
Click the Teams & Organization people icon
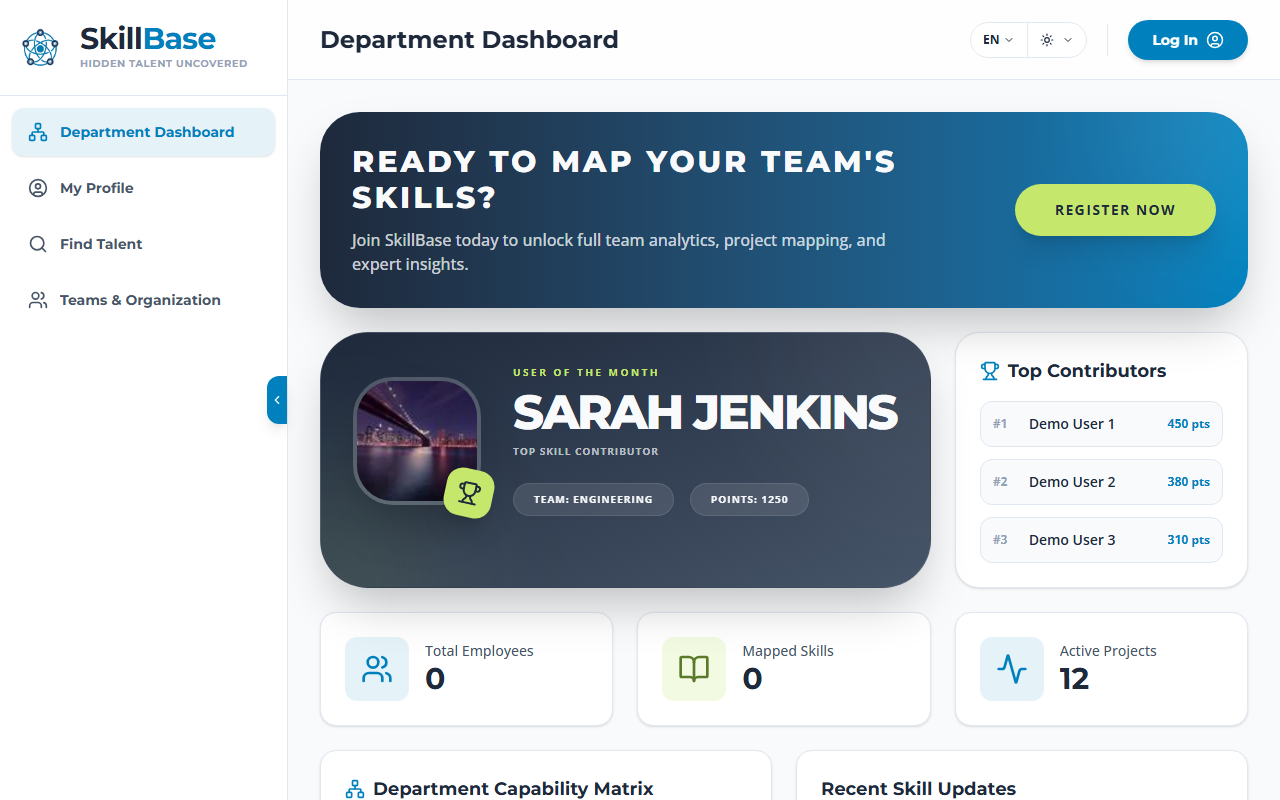[x=38, y=300]
